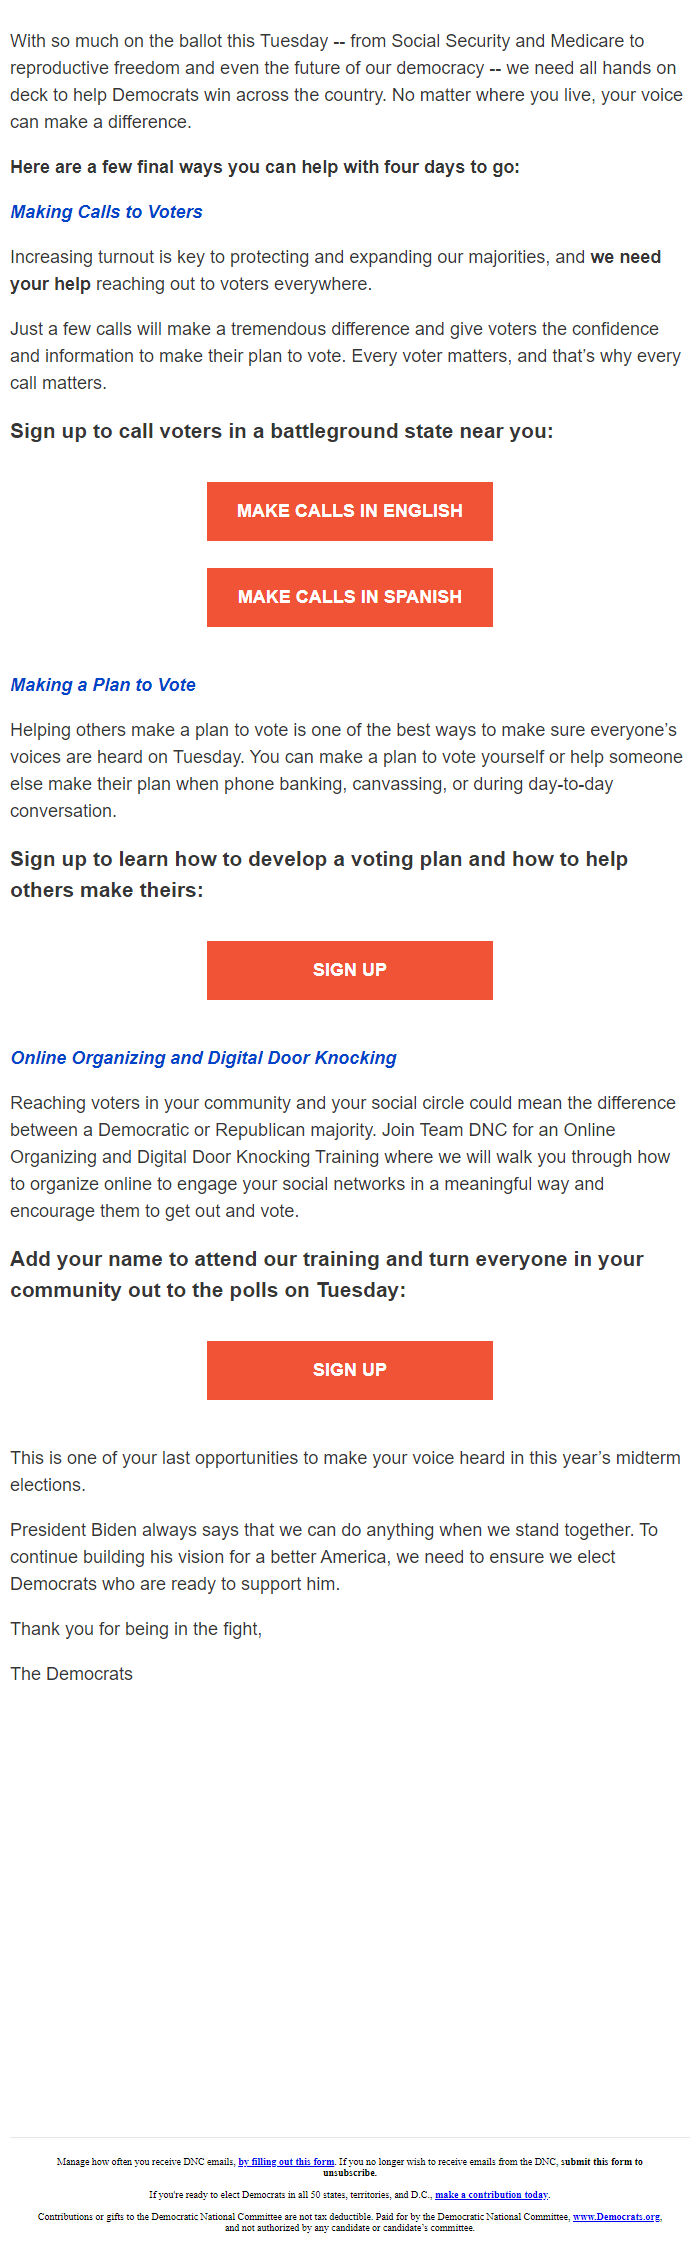Viewport: 700px width, 2262px height.
Task: Click 'The Democrats' signature line
Action: pos(71,1674)
